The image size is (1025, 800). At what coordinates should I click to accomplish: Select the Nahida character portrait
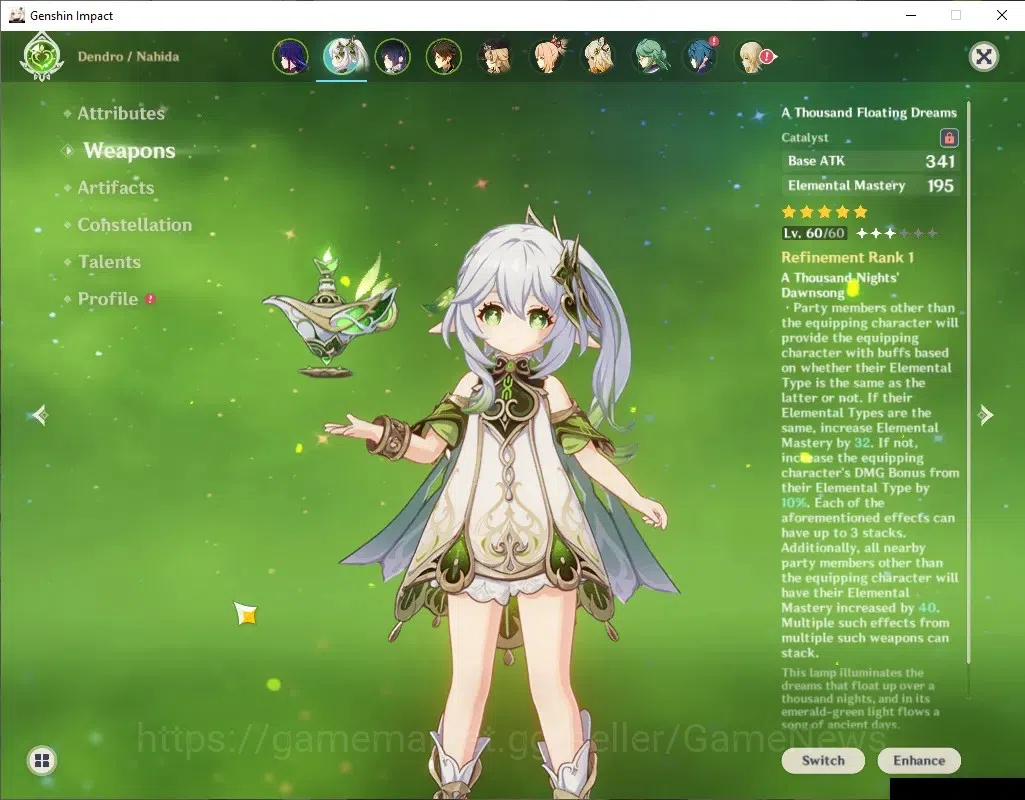342,57
